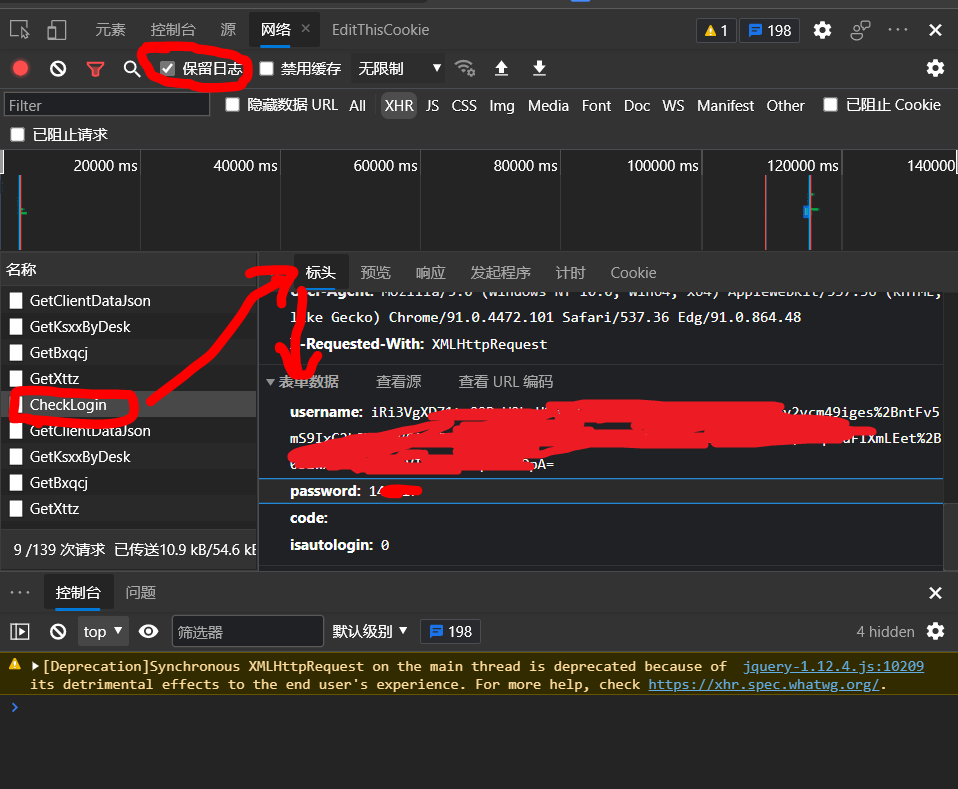Check the 隐藏数据 URL checkbox
This screenshot has height=789, width=958.
tap(232, 105)
